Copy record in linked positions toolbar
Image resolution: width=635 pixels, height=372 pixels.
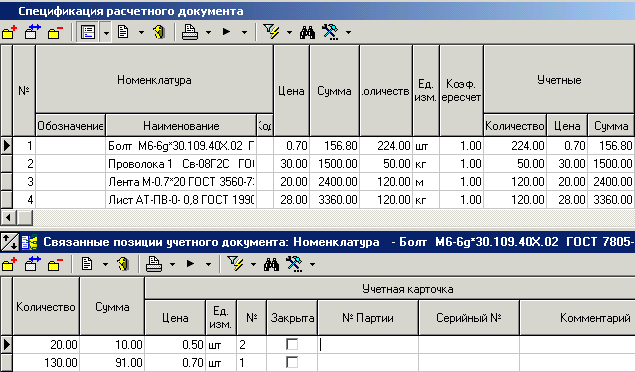pos(32,264)
